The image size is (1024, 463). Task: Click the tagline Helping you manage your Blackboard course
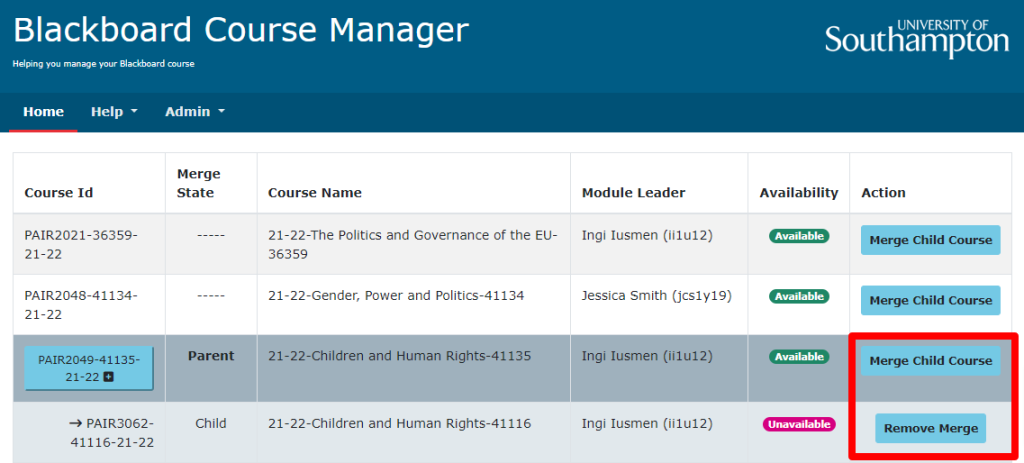click(103, 64)
